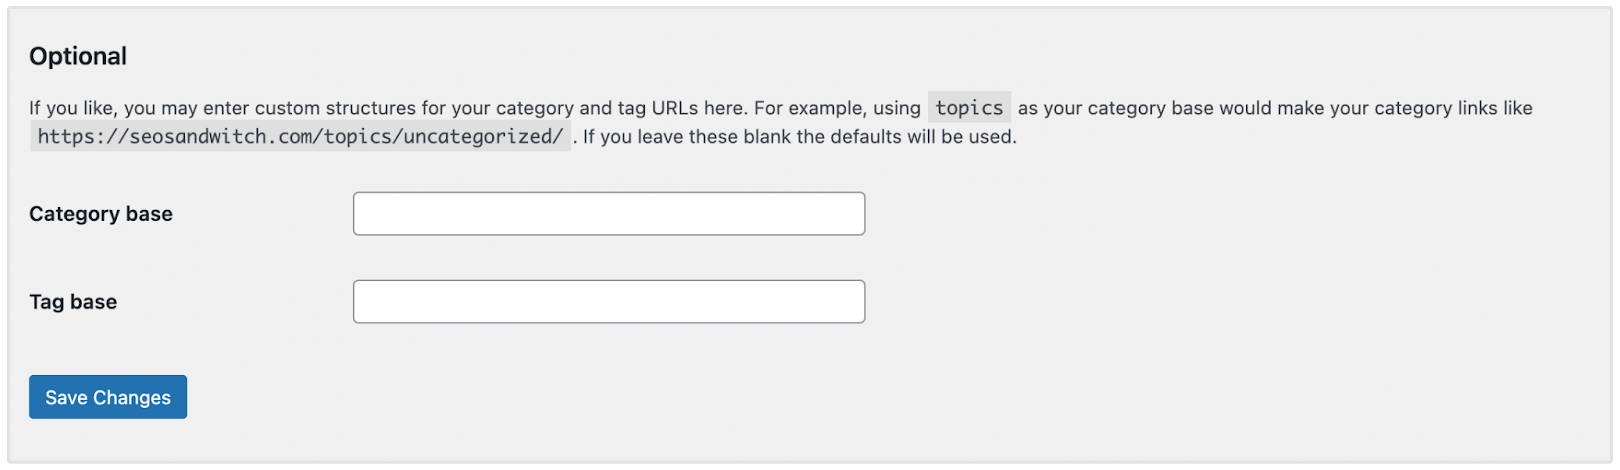Image resolution: width=1620 pixels, height=470 pixels.
Task: Click the Category base input field
Action: coord(608,214)
